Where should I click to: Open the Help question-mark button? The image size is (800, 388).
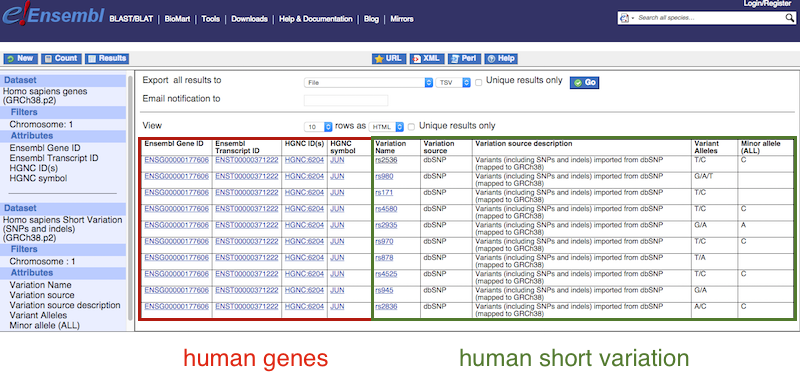point(501,59)
